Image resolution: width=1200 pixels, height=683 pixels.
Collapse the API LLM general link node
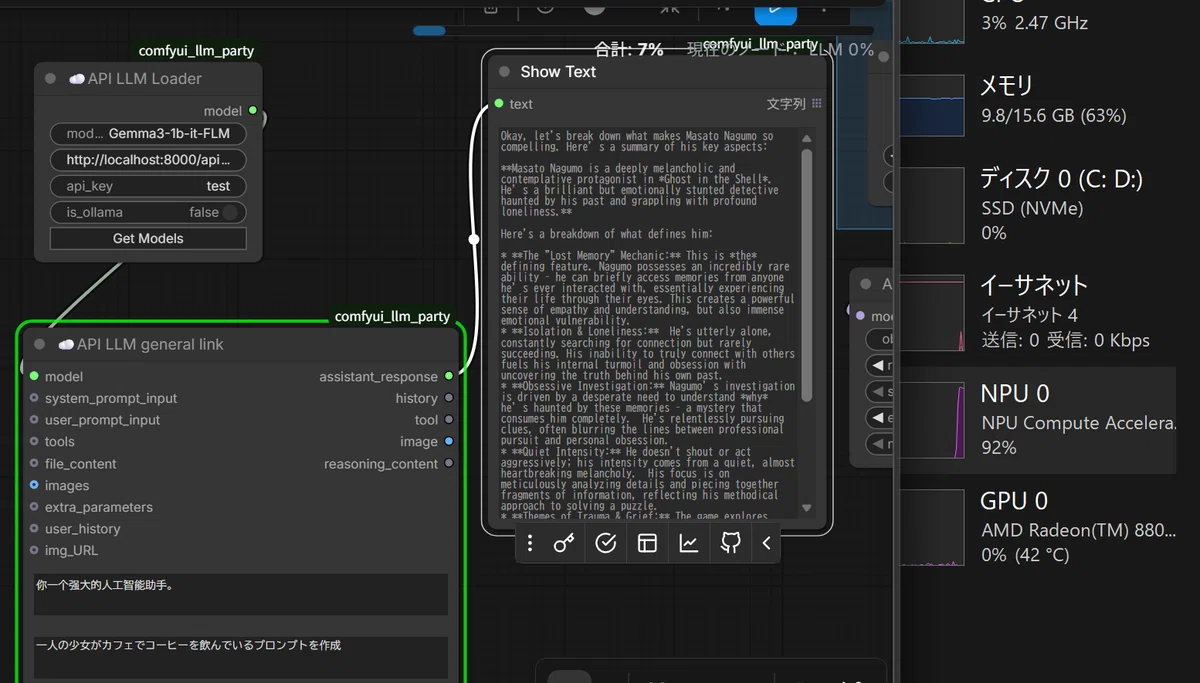39,344
